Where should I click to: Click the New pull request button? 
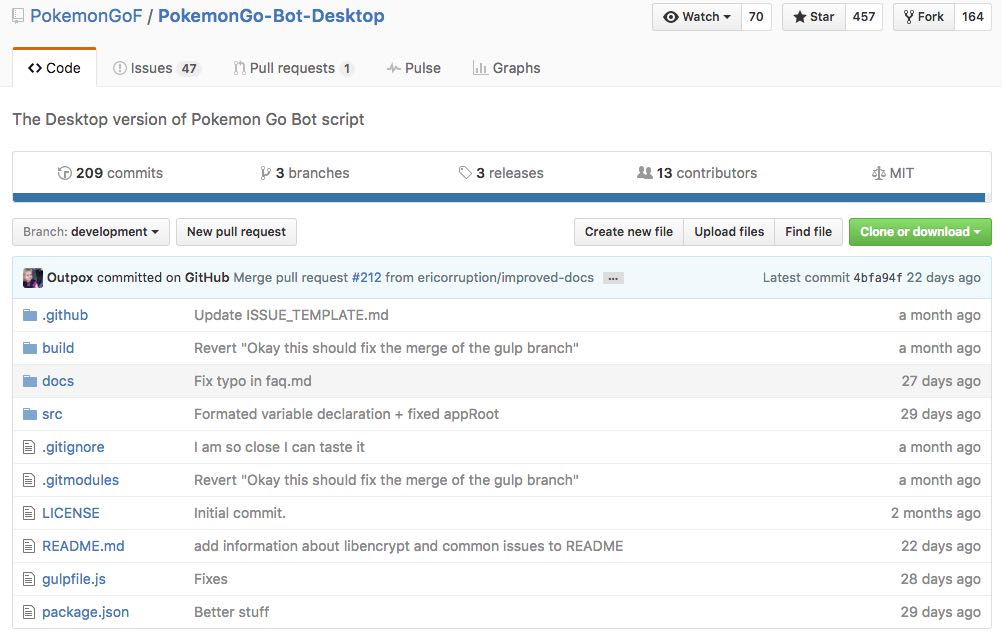click(x=236, y=232)
